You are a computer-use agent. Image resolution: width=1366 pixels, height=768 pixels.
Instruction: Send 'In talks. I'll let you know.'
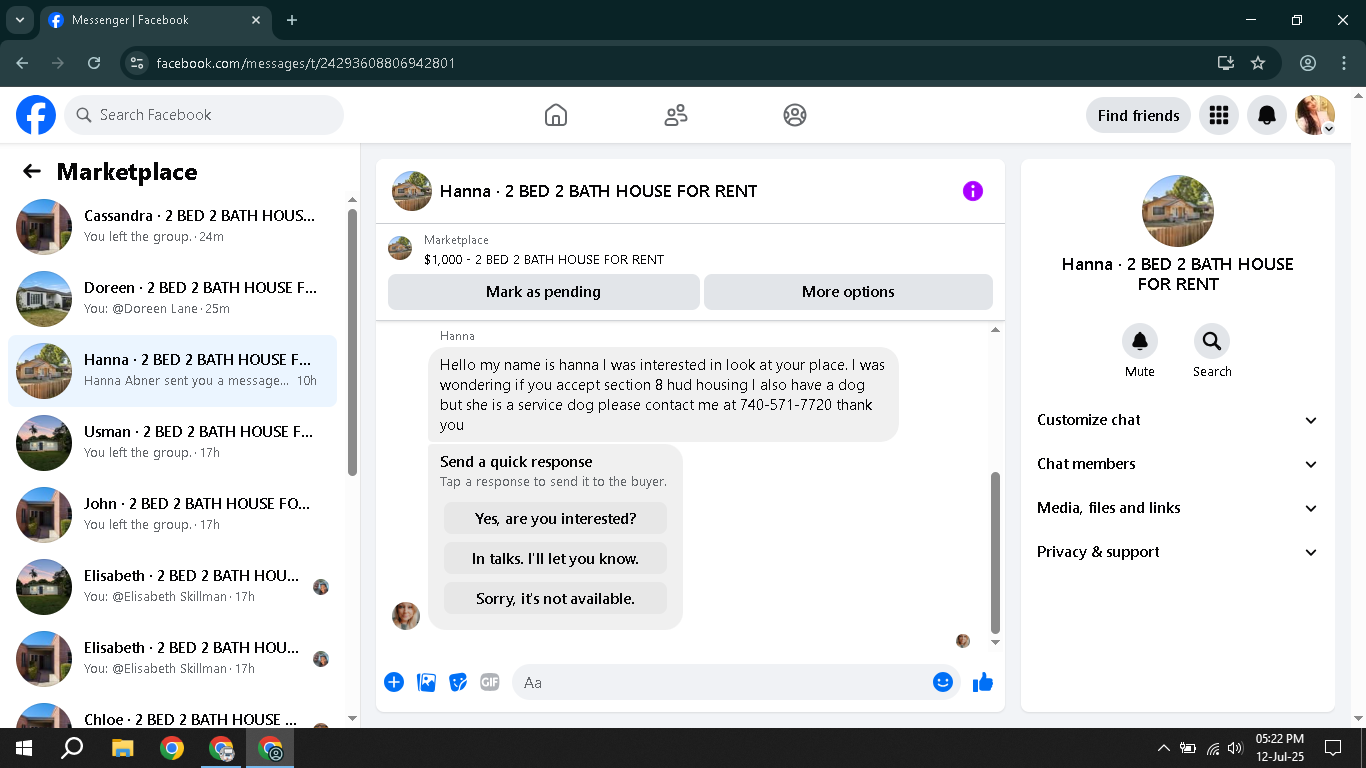pyautogui.click(x=555, y=559)
